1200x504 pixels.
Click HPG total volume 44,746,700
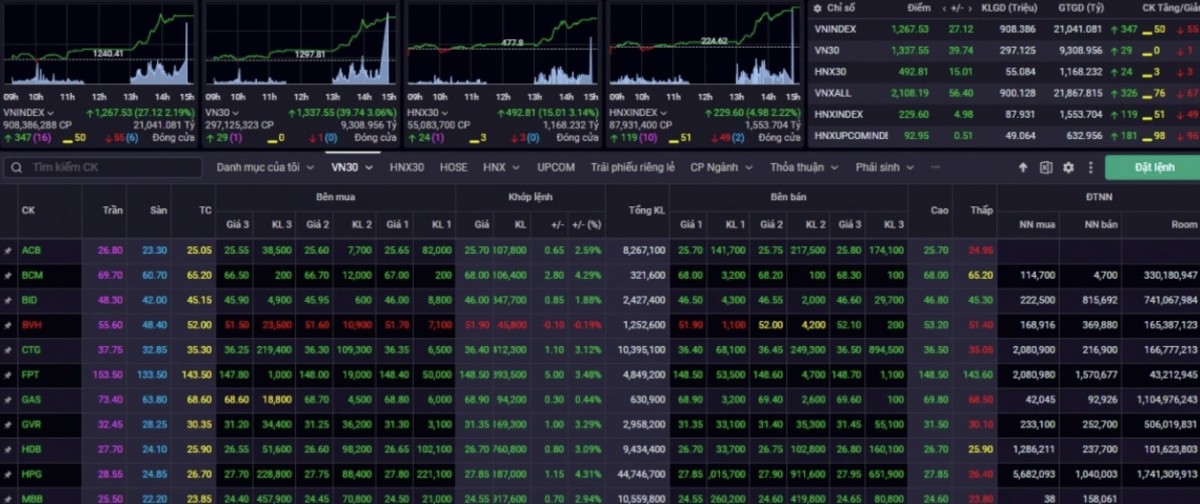[x=643, y=474]
